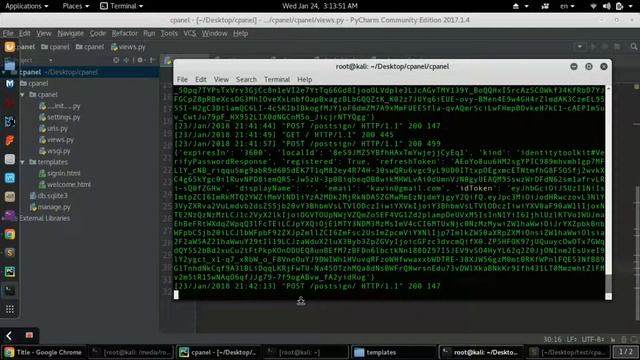640x360 pixels.
Task: Open Google Chrome from the dock
Action: point(9,234)
